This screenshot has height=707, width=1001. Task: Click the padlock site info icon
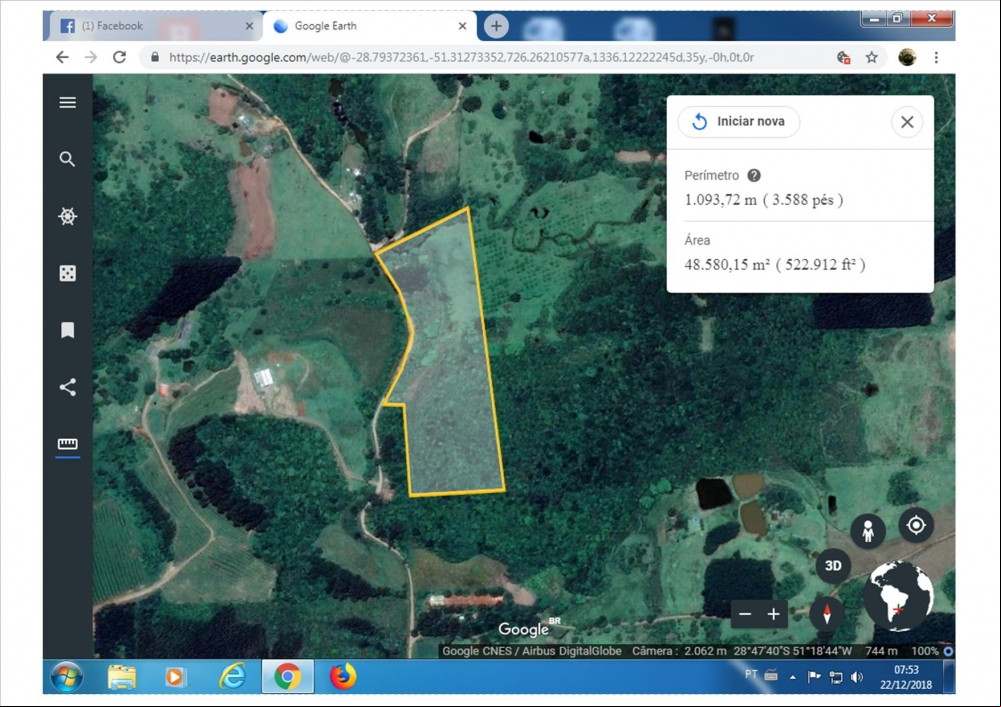coord(154,57)
